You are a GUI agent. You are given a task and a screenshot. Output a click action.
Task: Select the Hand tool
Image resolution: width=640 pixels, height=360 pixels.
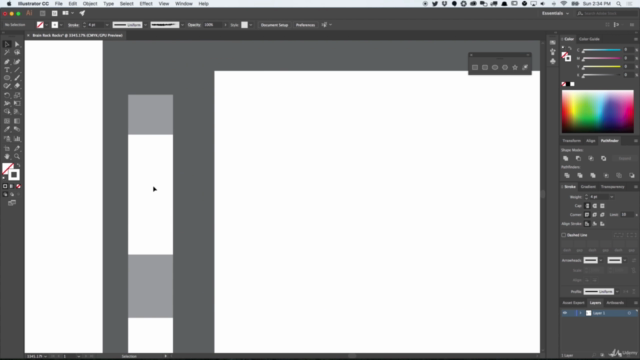pos(7,156)
